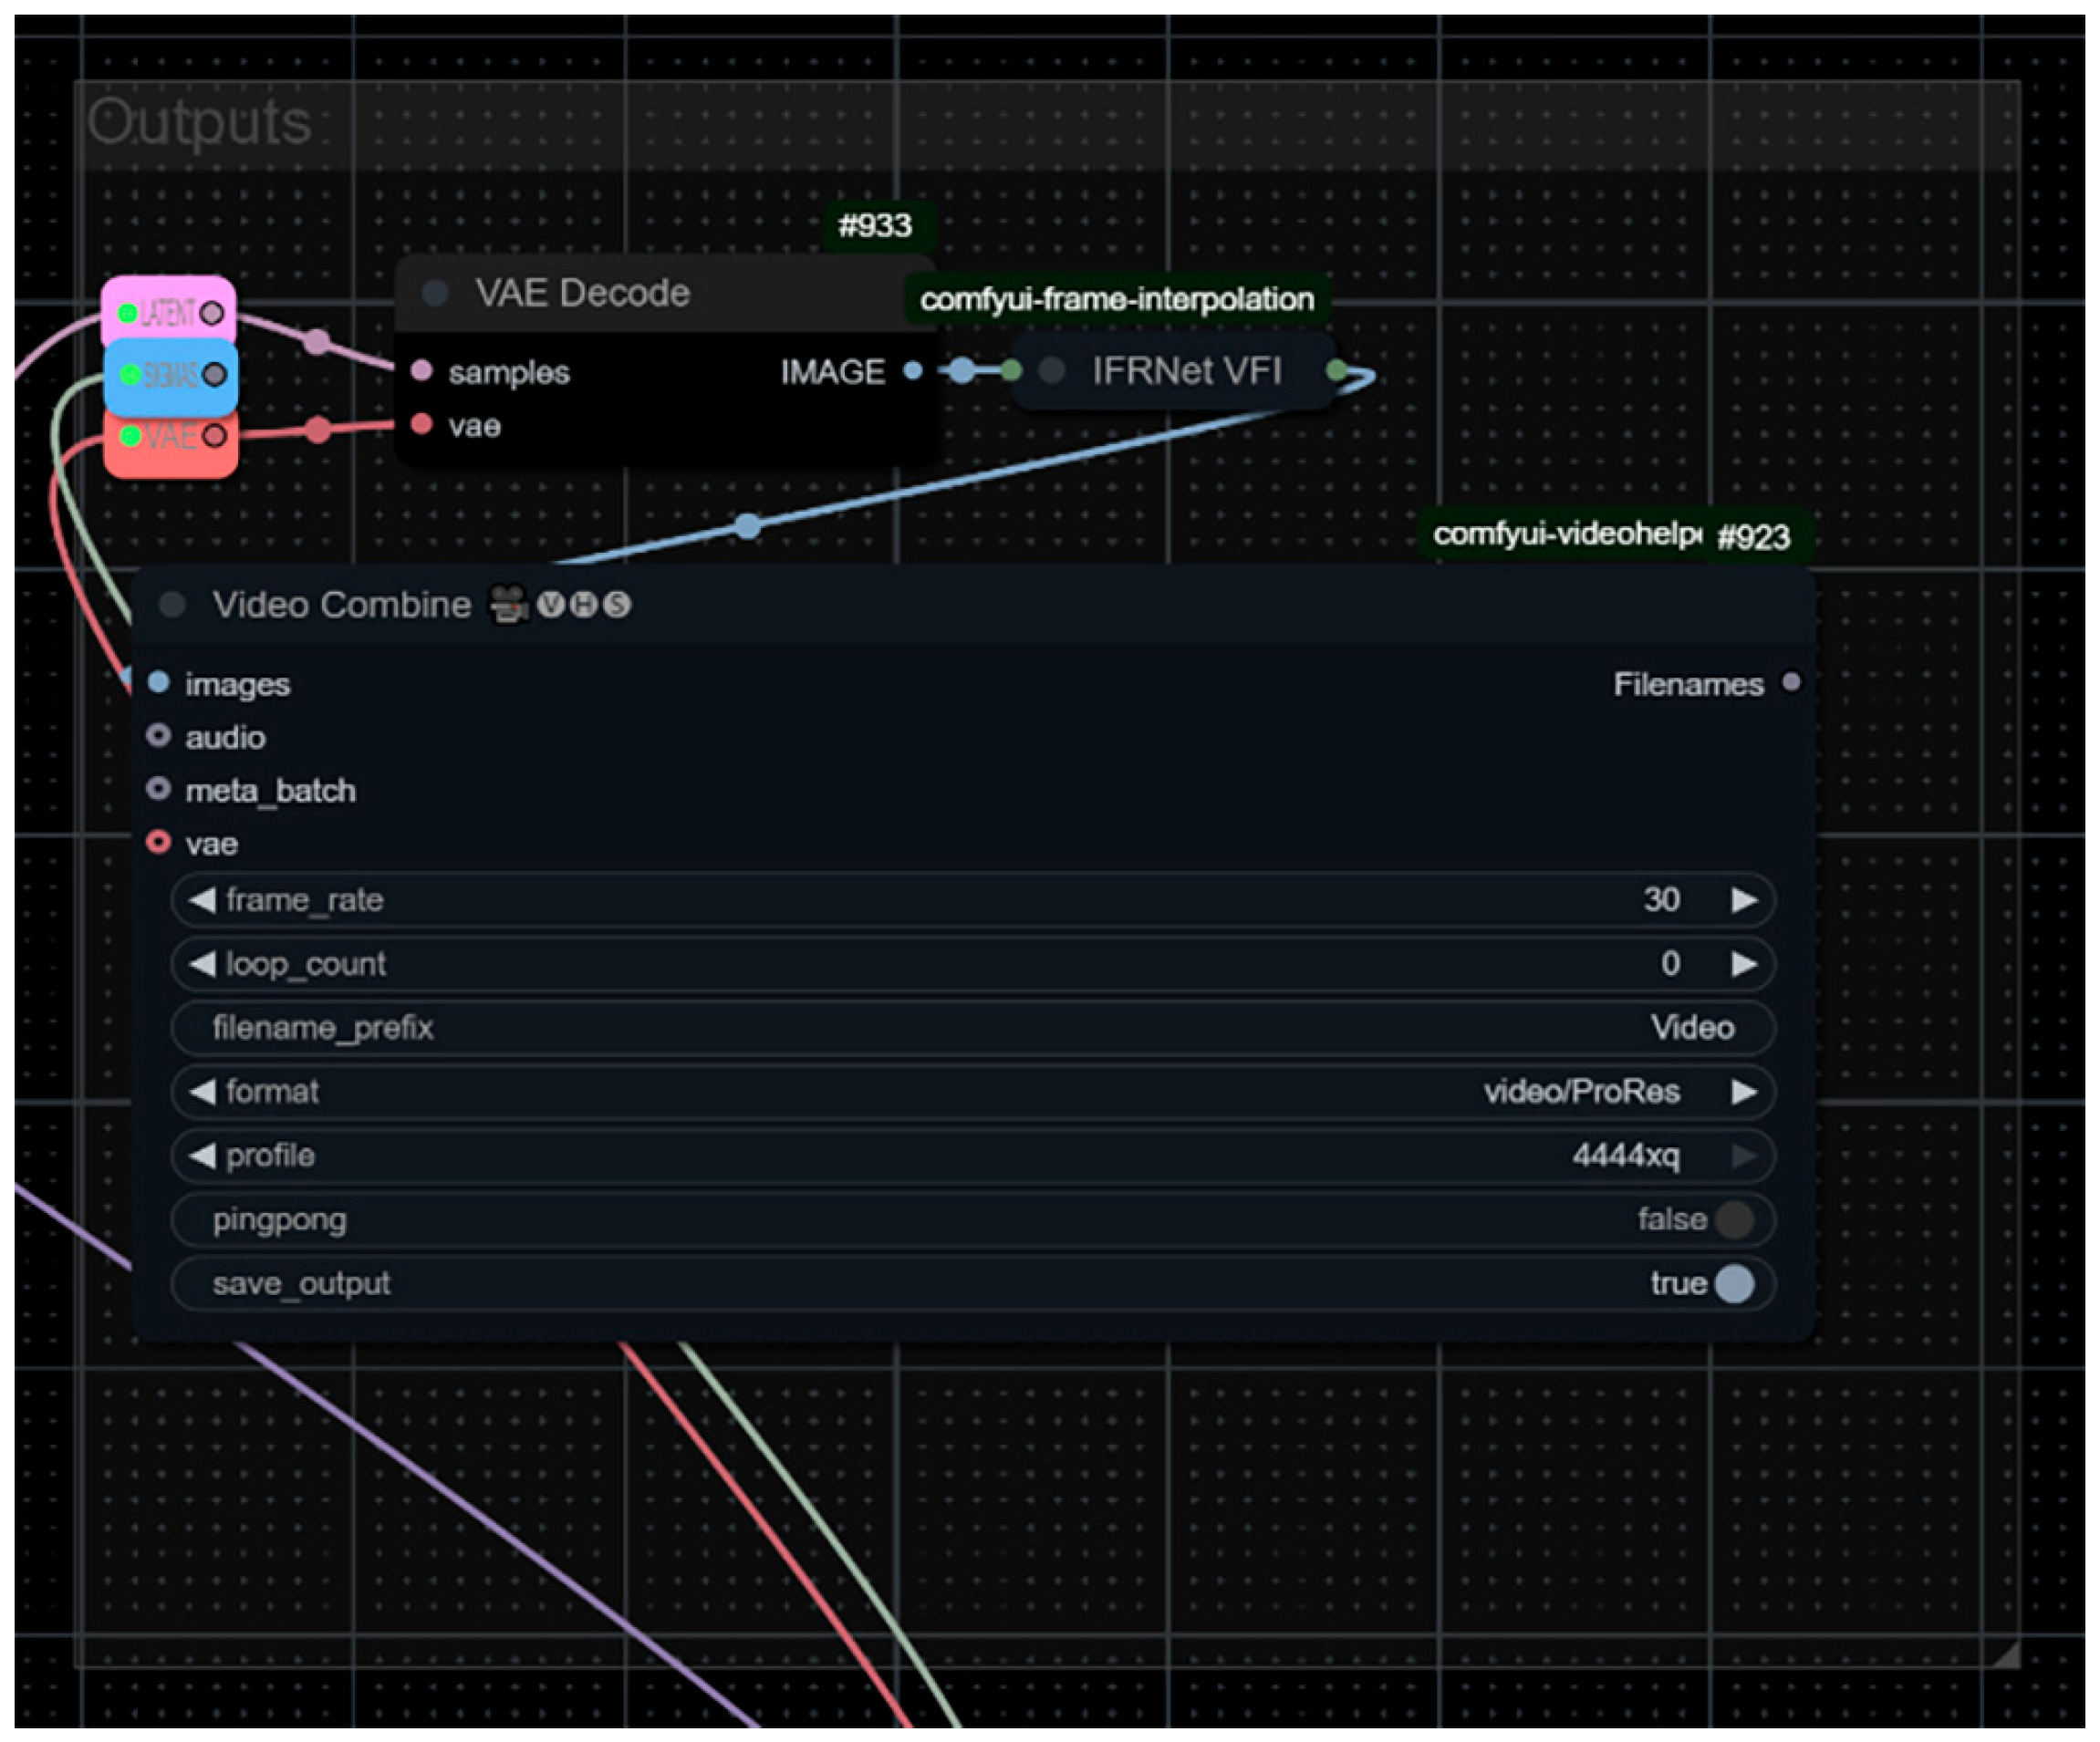2100x1742 pixels.
Task: Click the Filenames output socket
Action: (x=1791, y=682)
